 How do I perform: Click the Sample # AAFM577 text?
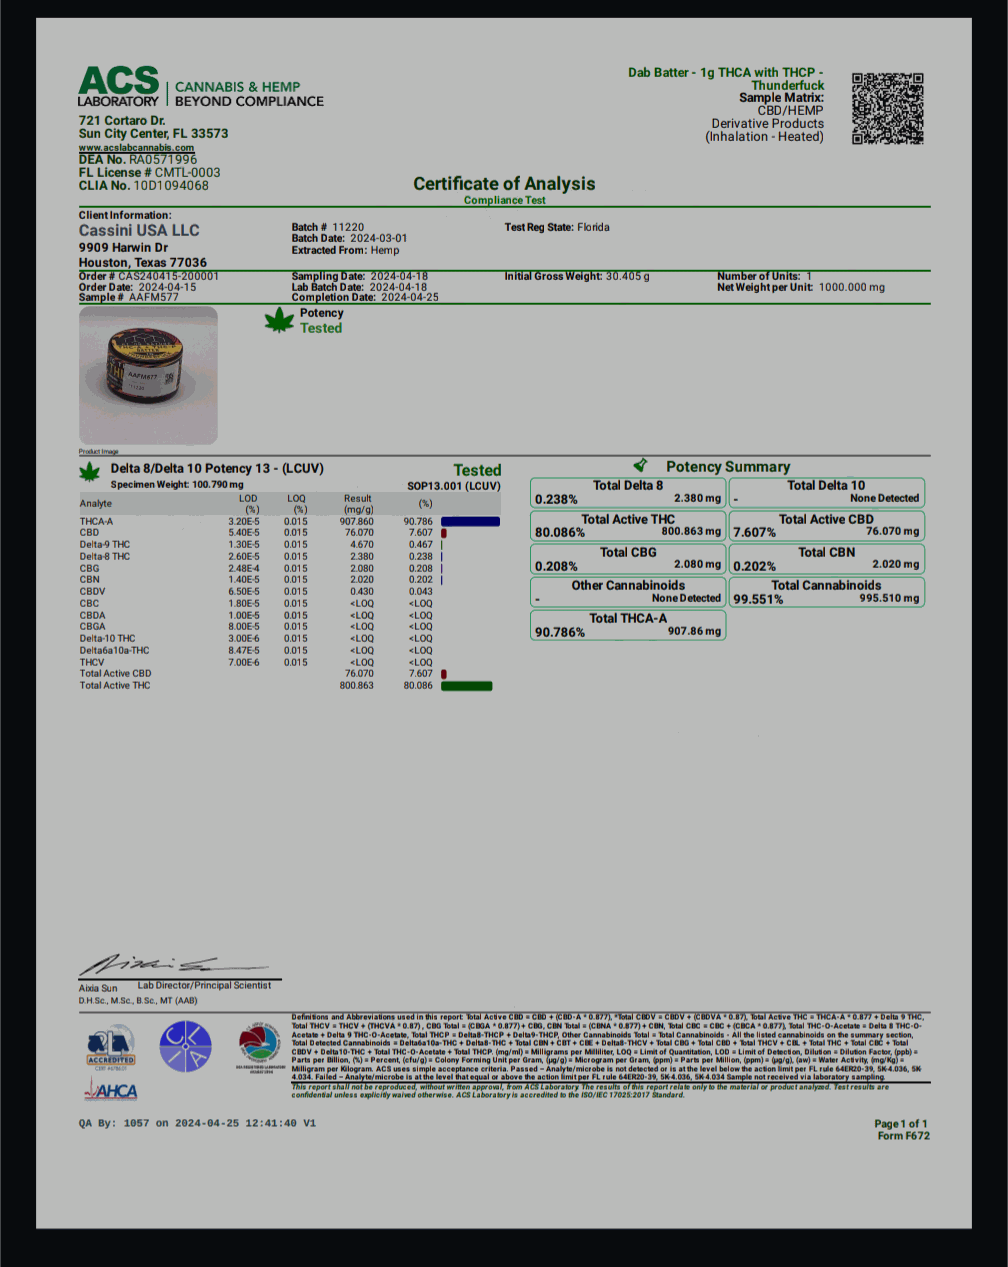click(129, 297)
